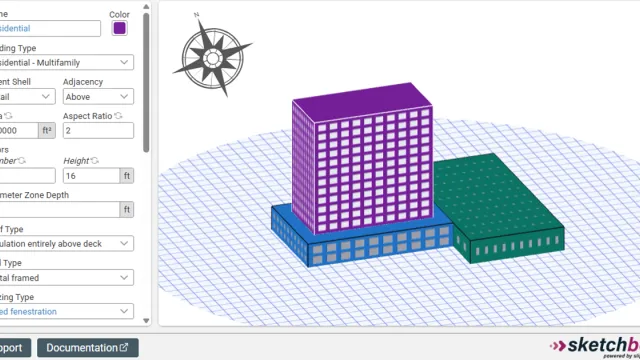Open the Documentation link button
The width and height of the screenshot is (640, 360).
point(88,348)
